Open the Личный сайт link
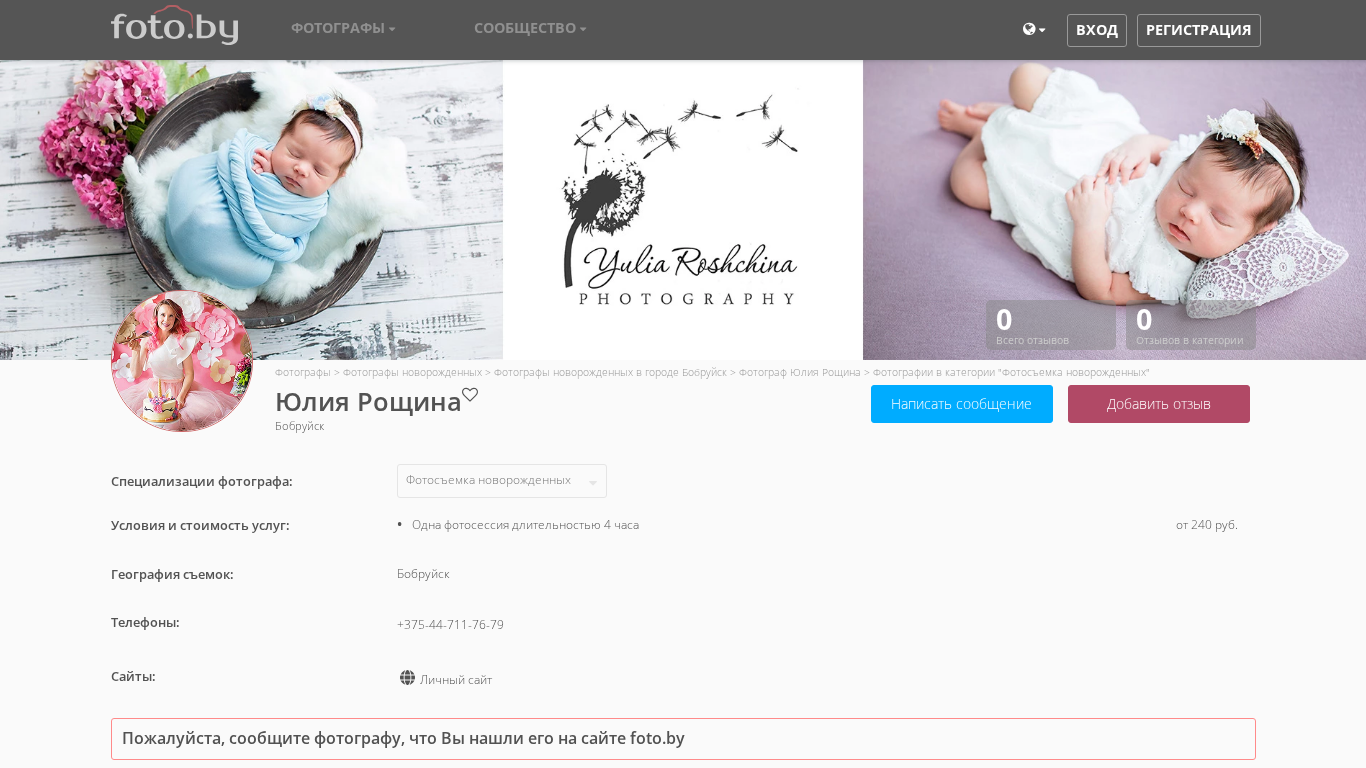 pos(456,680)
